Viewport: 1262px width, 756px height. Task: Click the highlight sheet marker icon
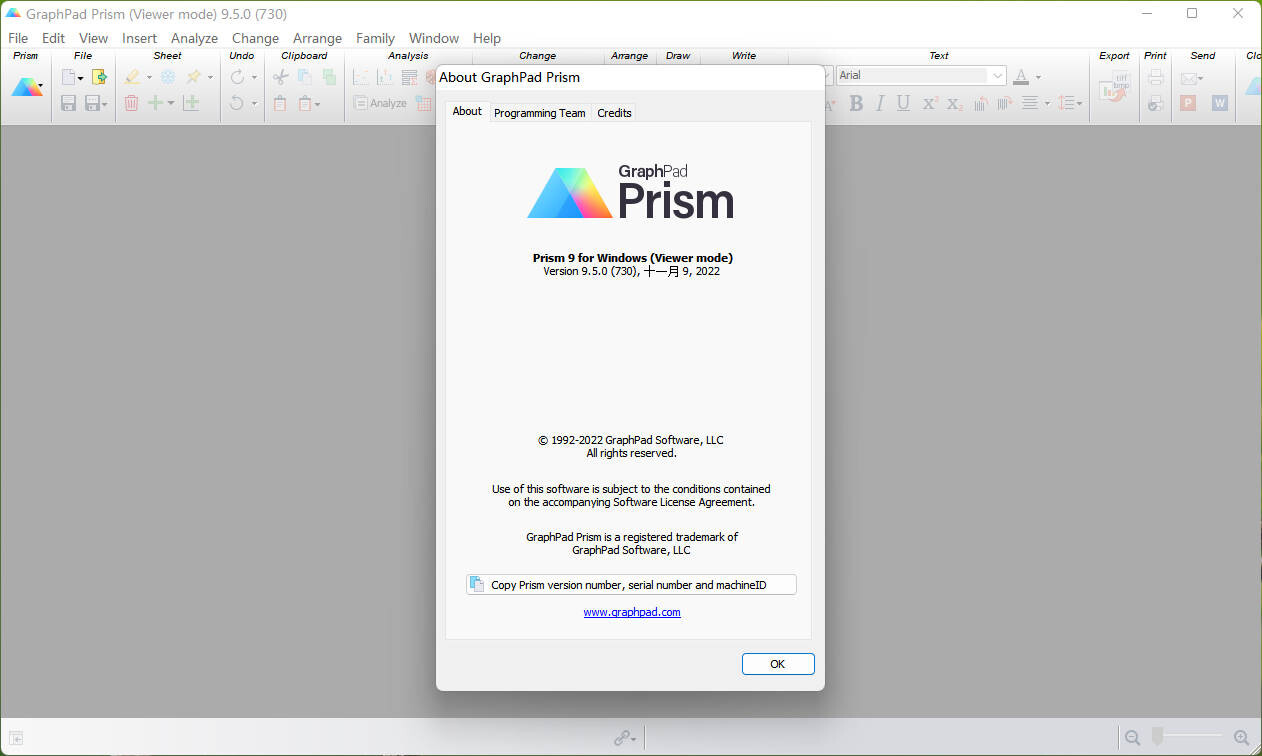tap(132, 77)
